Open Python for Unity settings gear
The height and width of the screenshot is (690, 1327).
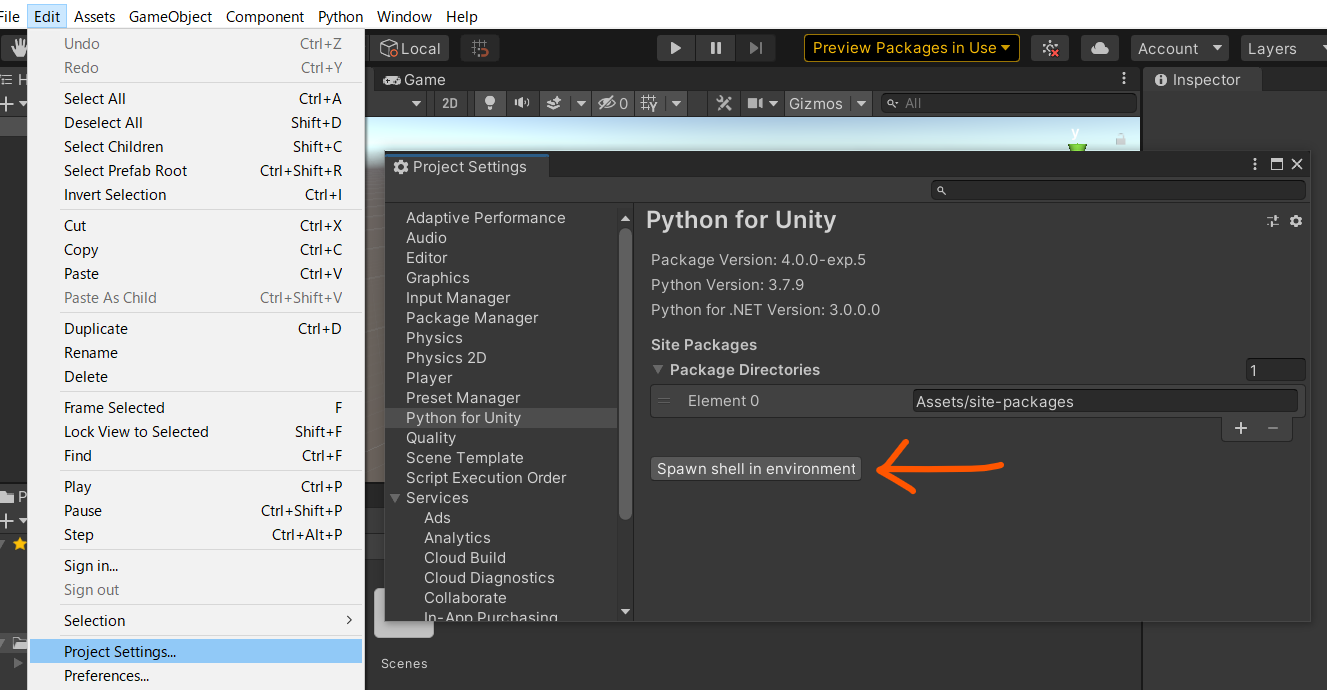1296,221
